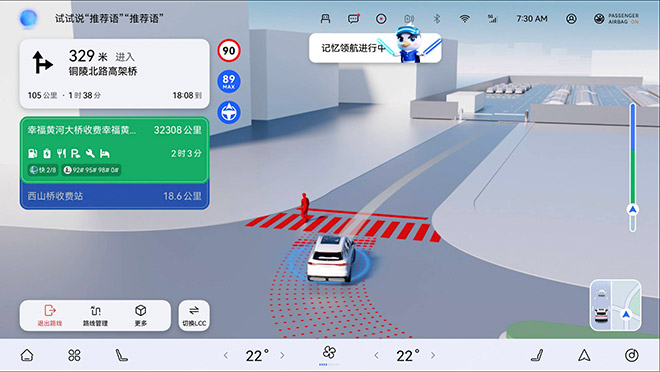The image size is (660, 372).
Task: Tap the dashcam record icon
Action: click(381, 19)
